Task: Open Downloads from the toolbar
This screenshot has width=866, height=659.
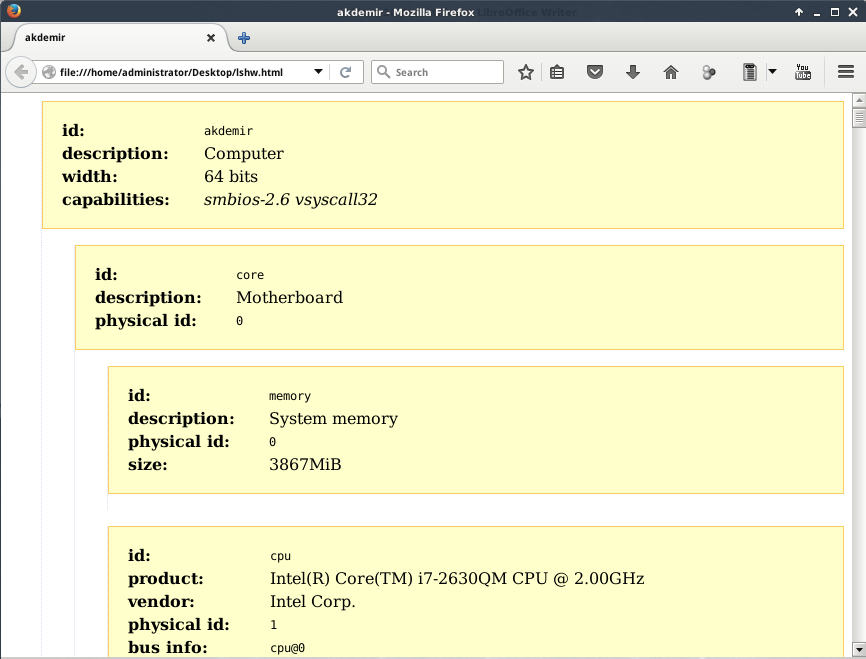Action: 633,72
